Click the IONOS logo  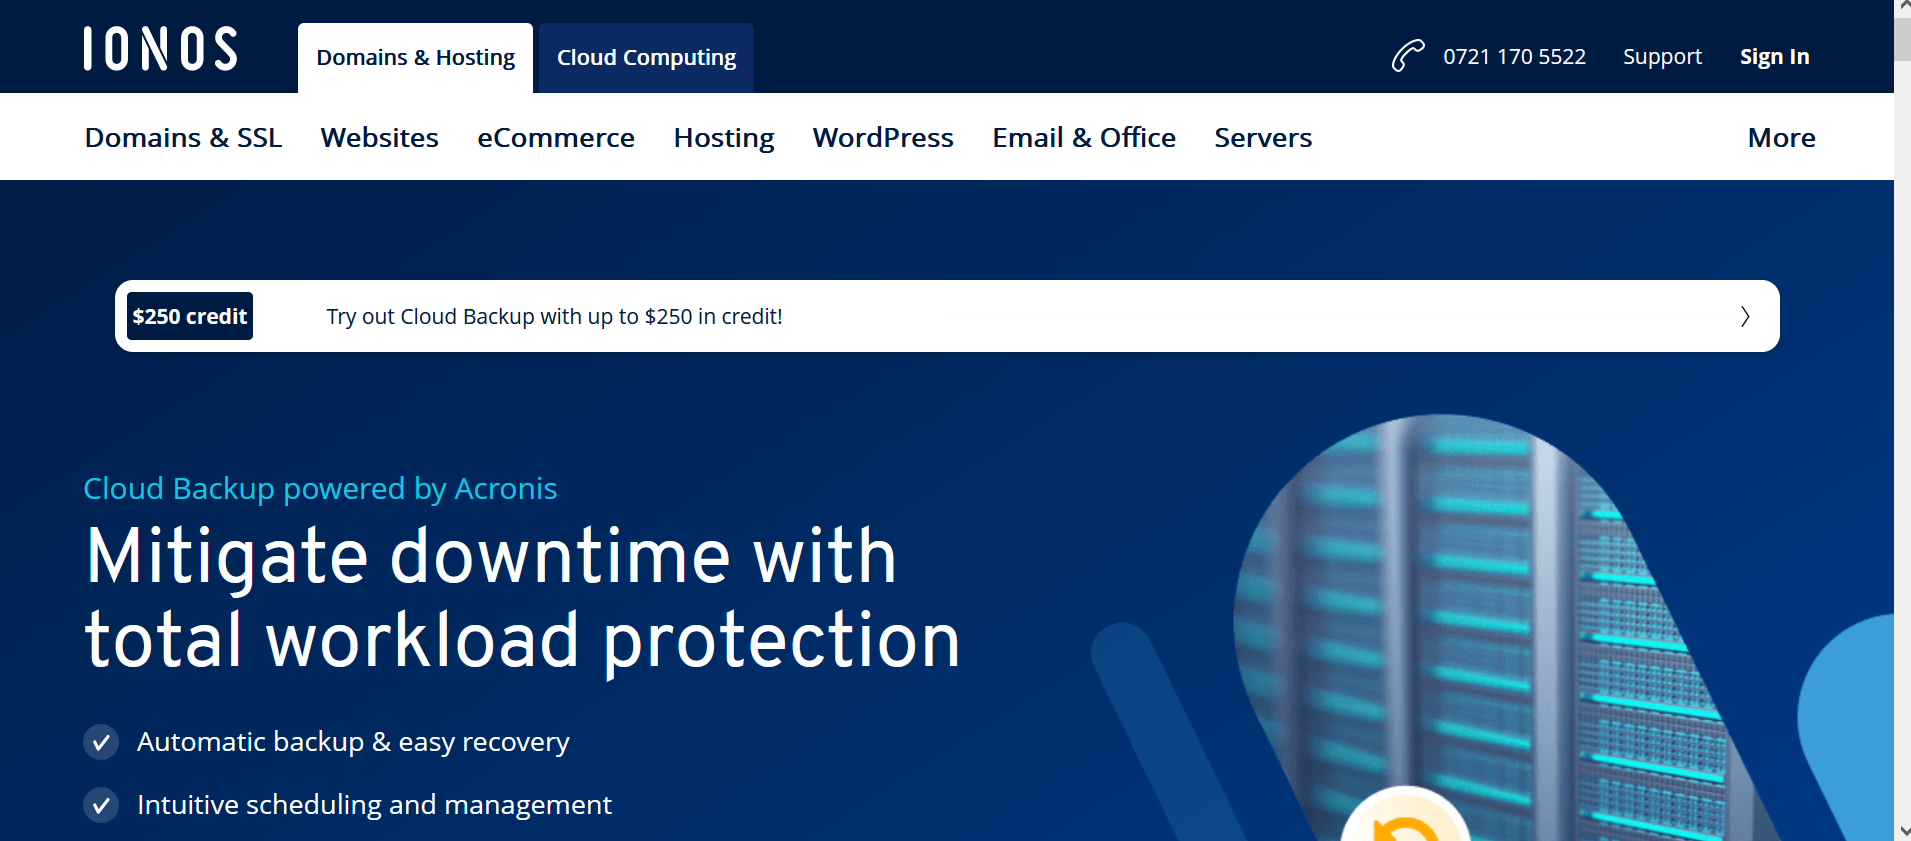pos(160,49)
